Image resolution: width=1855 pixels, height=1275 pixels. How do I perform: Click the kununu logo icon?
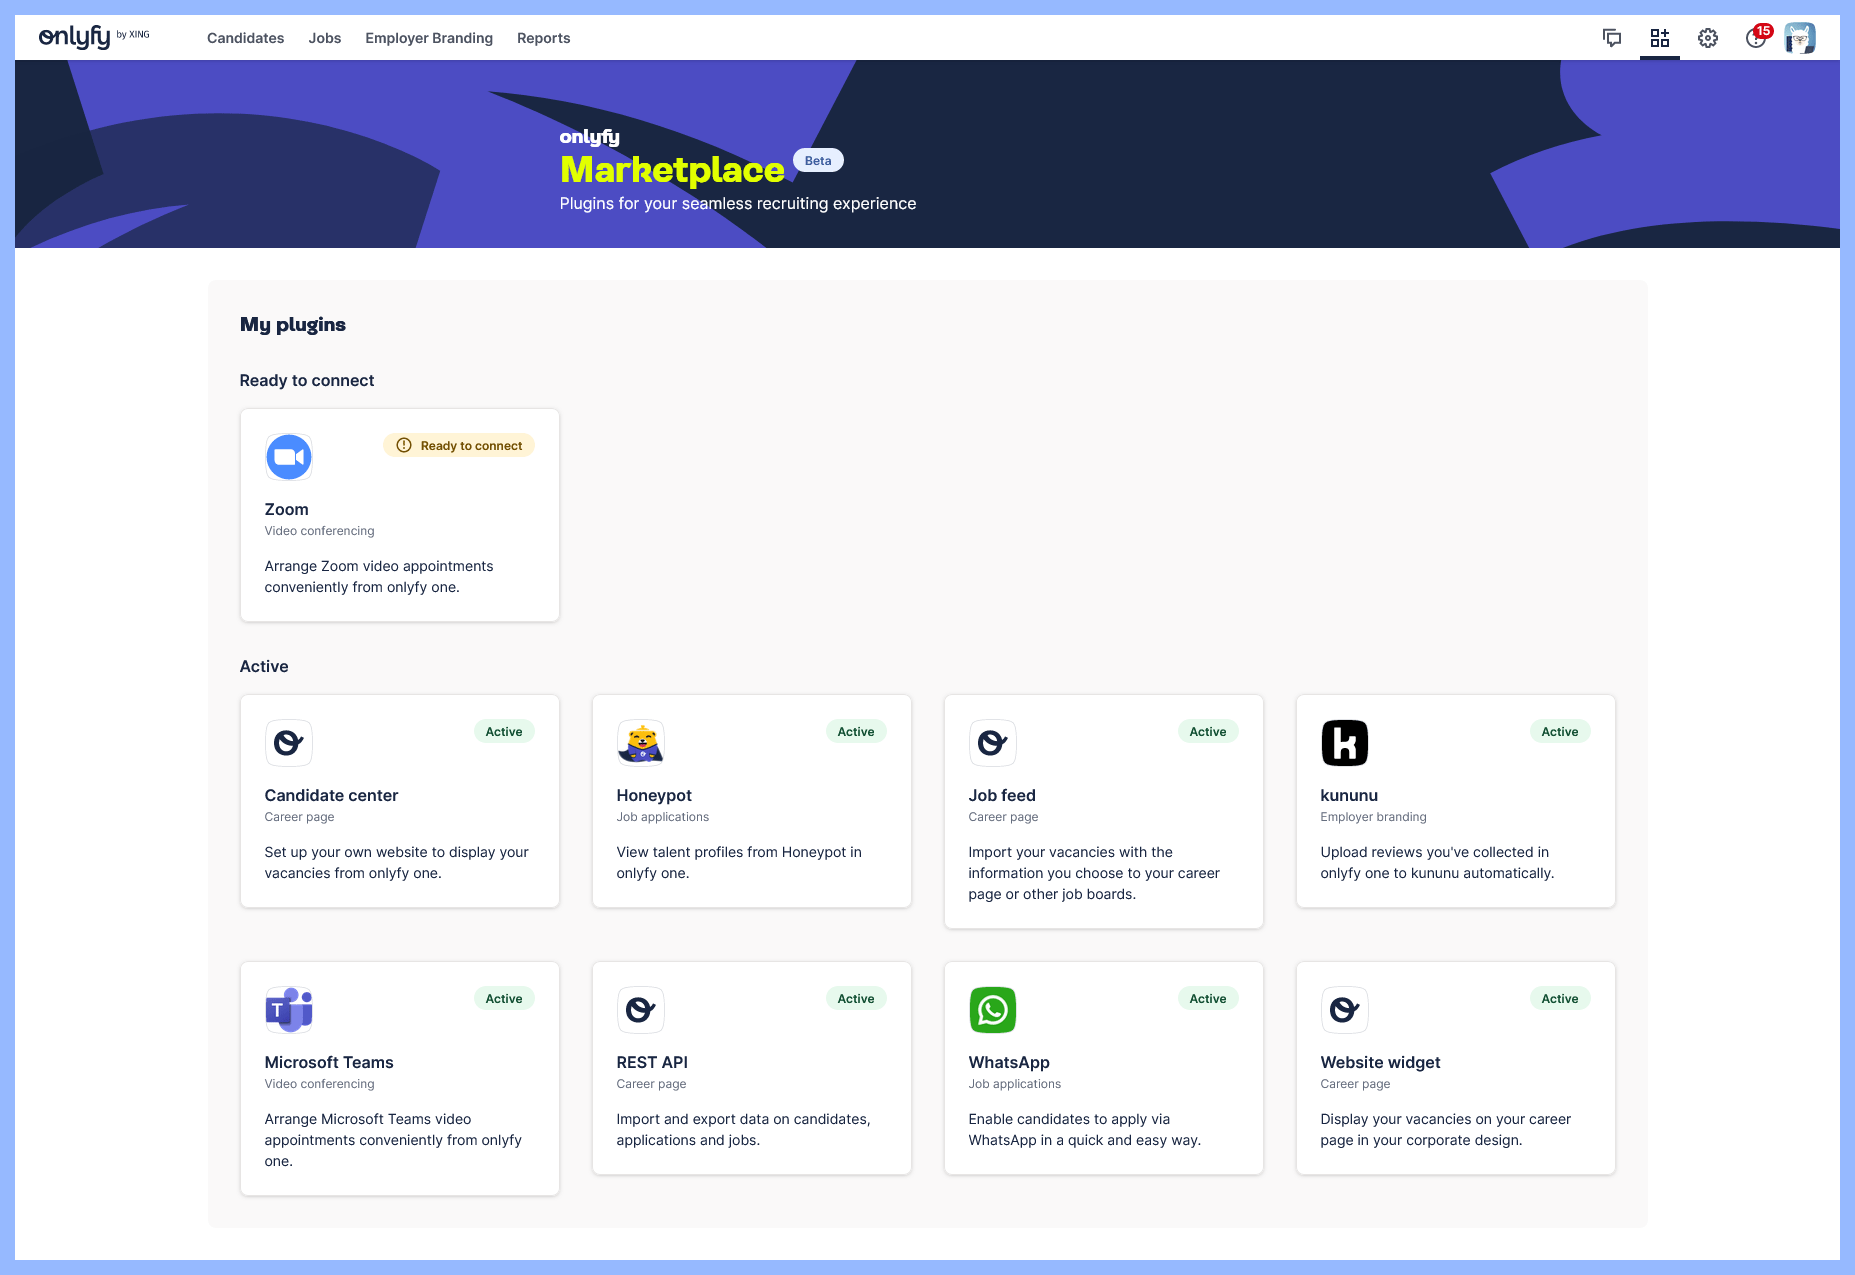tap(1345, 743)
